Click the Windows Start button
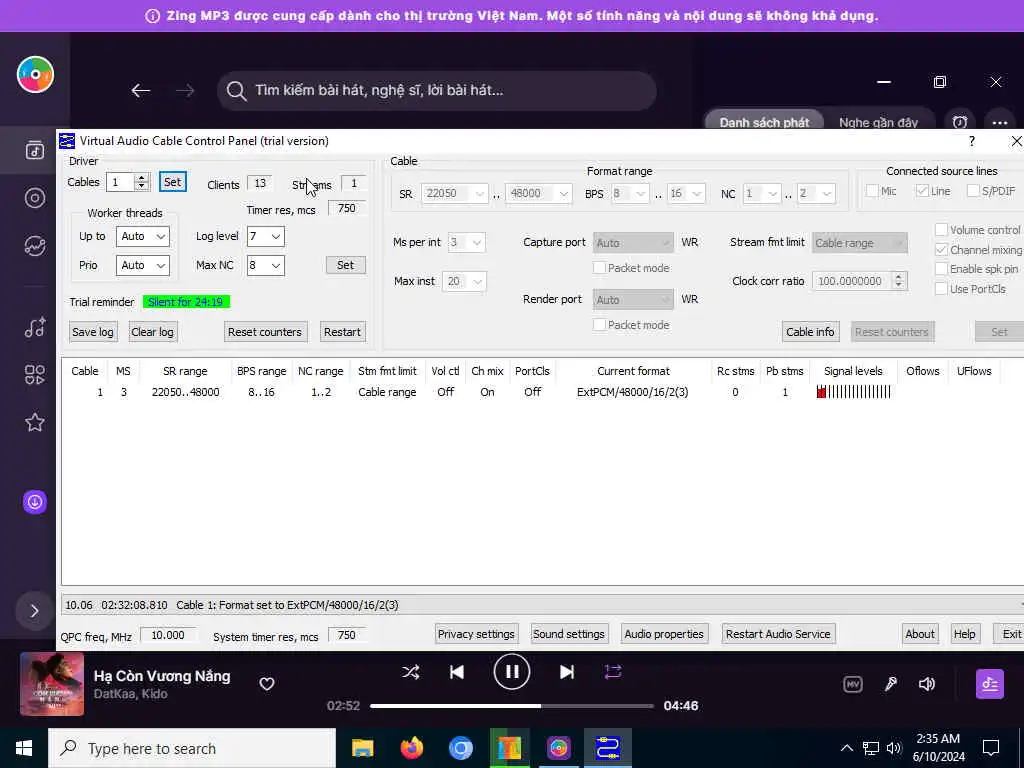Screen dimensions: 1024x768 click(24, 748)
